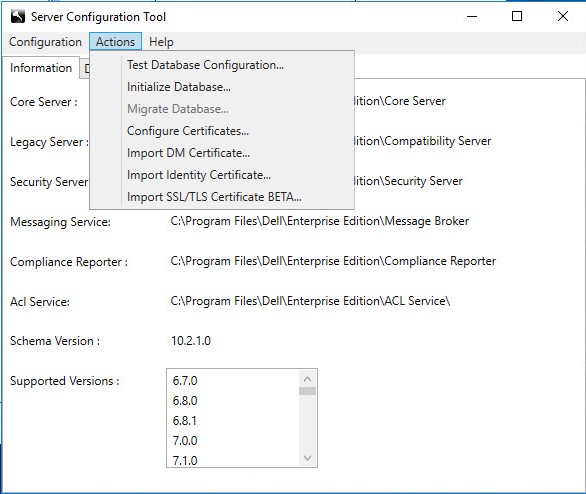Screen dimensions: 586x494
Task: Open the Configuration menu
Action: point(45,41)
